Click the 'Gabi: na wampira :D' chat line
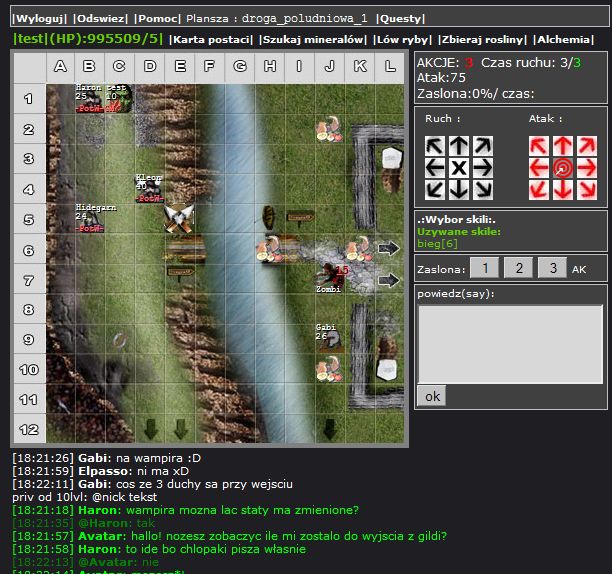The width and height of the screenshot is (612, 574). (x=106, y=458)
